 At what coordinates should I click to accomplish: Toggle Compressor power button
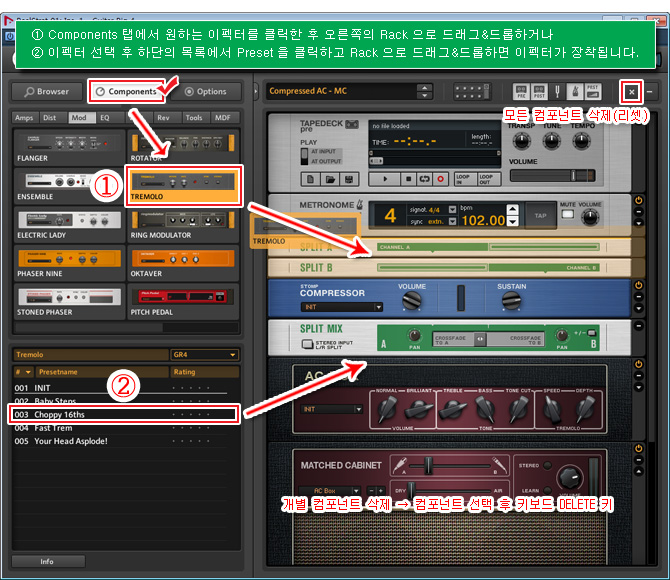(638, 285)
